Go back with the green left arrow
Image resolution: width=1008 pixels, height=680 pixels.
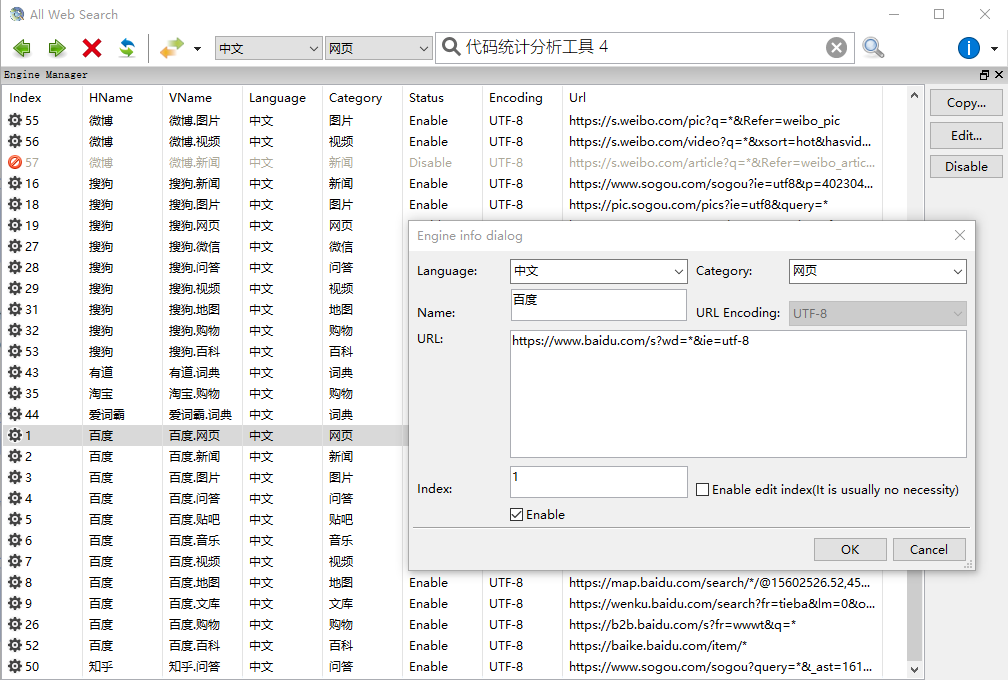[22, 48]
